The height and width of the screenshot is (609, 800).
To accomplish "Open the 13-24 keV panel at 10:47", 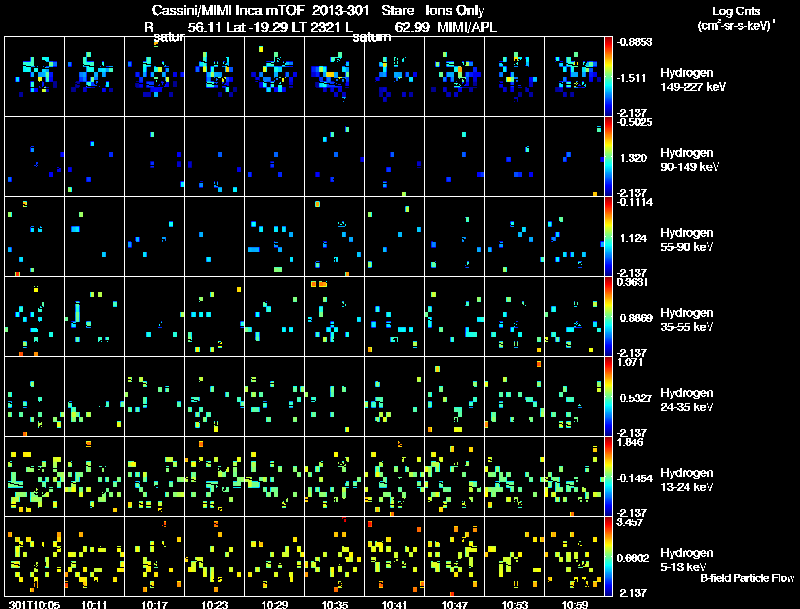I will pyautogui.click(x=455, y=476).
